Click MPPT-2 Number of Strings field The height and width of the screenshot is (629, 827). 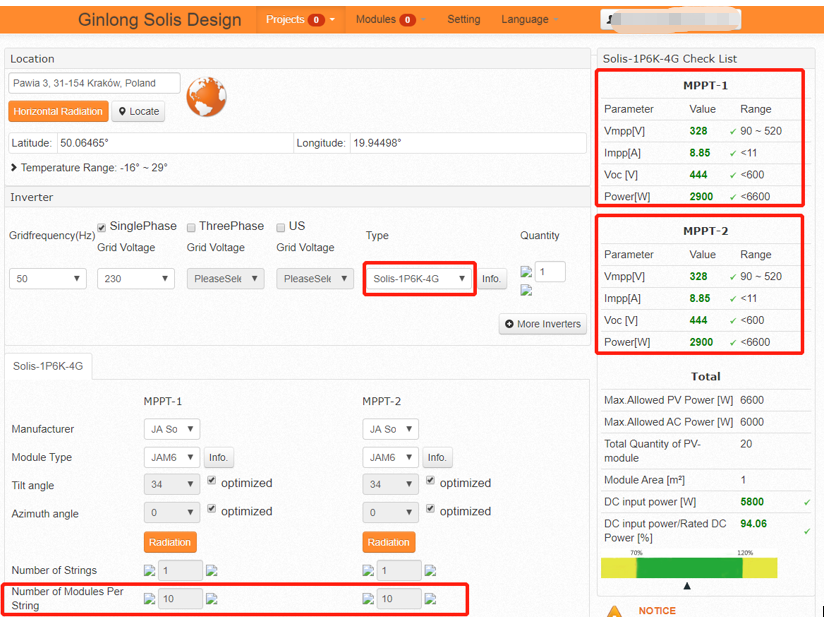point(399,570)
